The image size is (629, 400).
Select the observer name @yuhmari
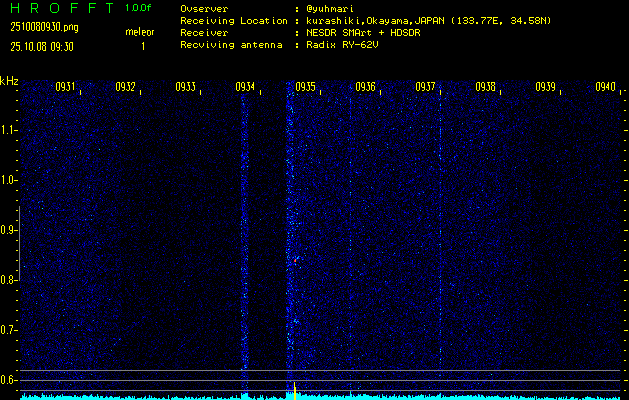[330, 8]
